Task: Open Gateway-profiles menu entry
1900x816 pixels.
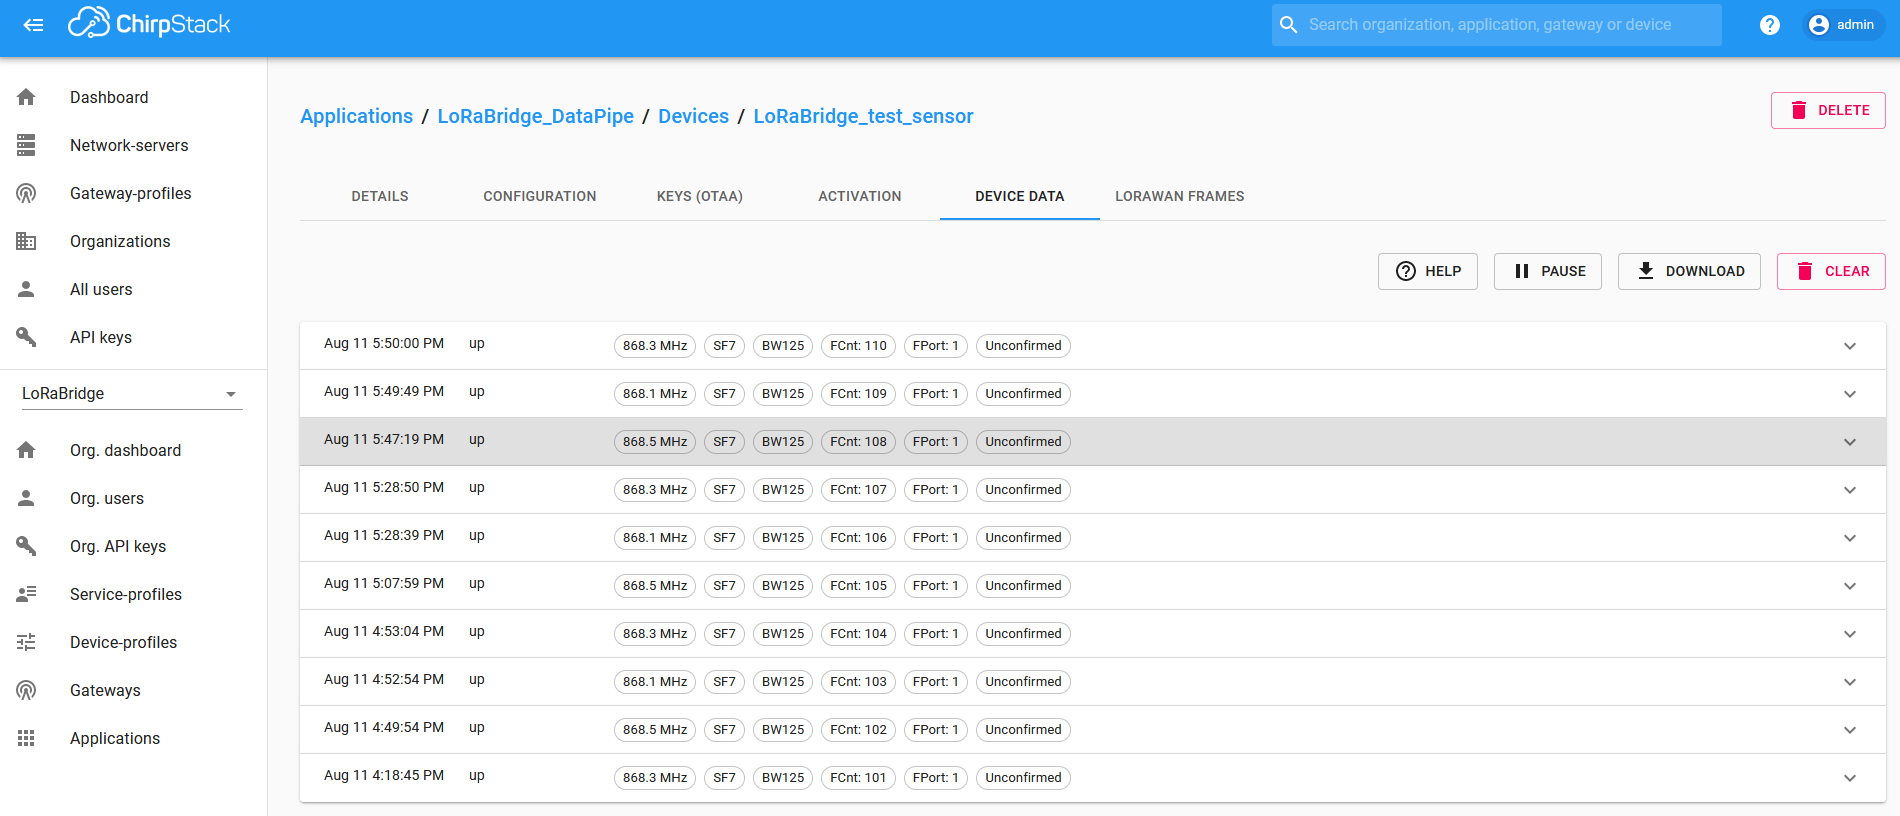Action: 133,193
